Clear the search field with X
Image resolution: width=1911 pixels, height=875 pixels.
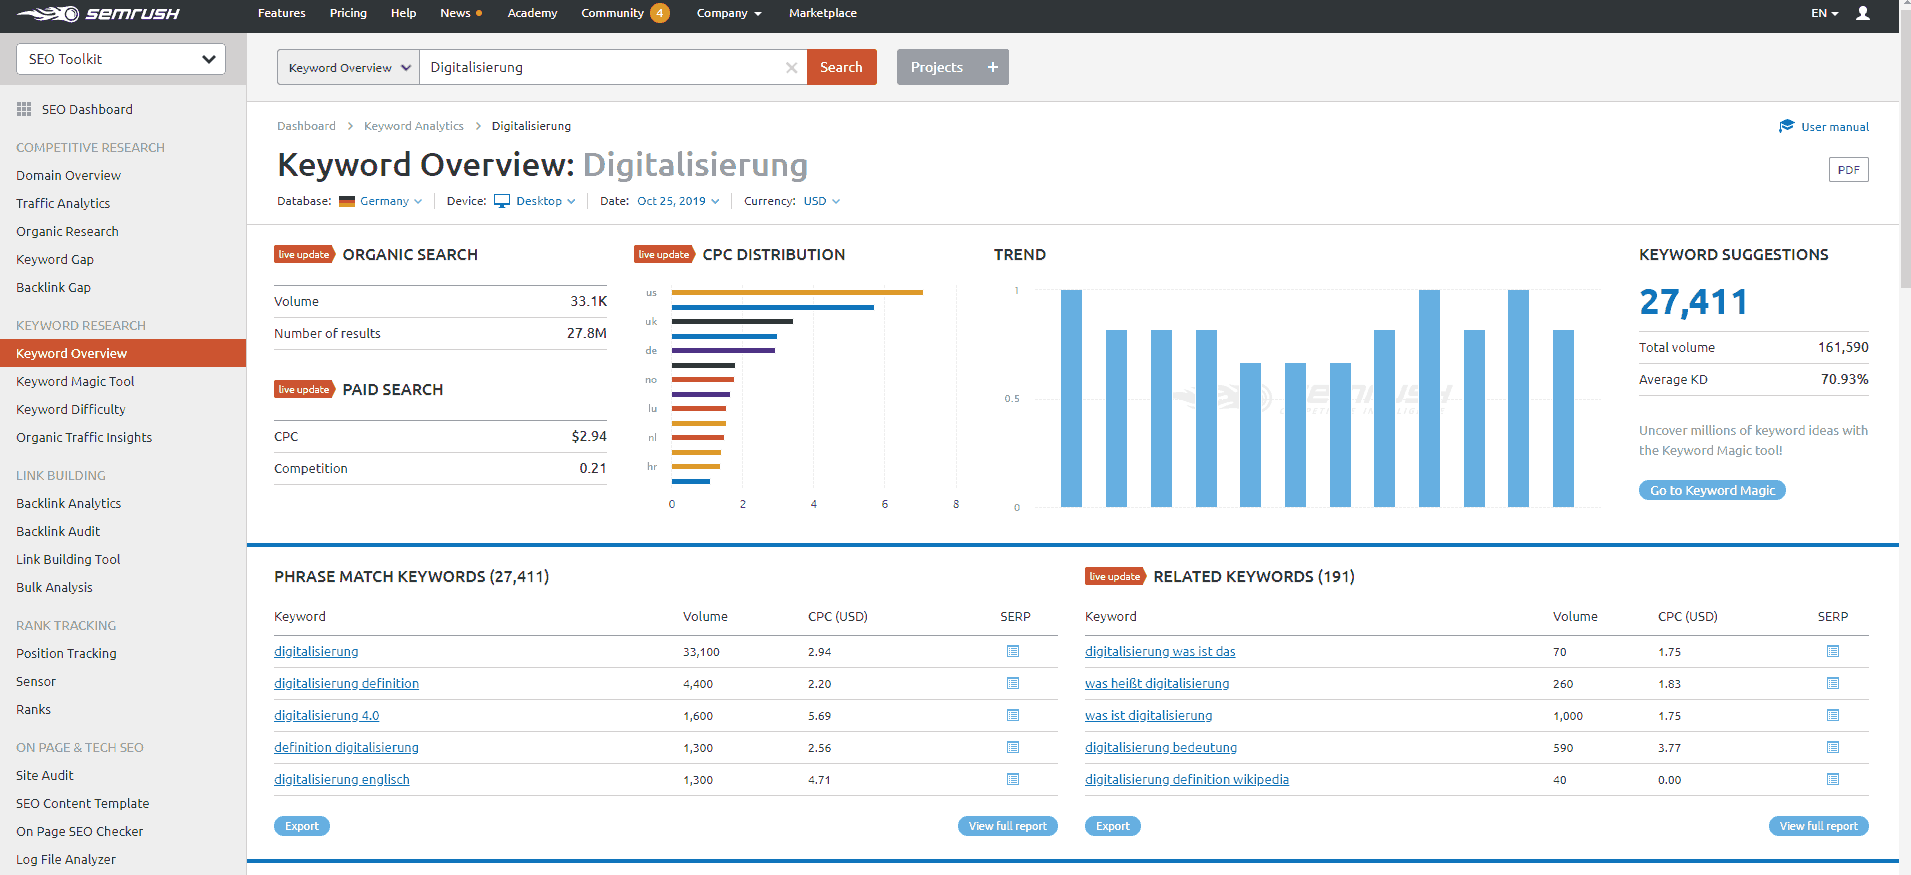791,68
